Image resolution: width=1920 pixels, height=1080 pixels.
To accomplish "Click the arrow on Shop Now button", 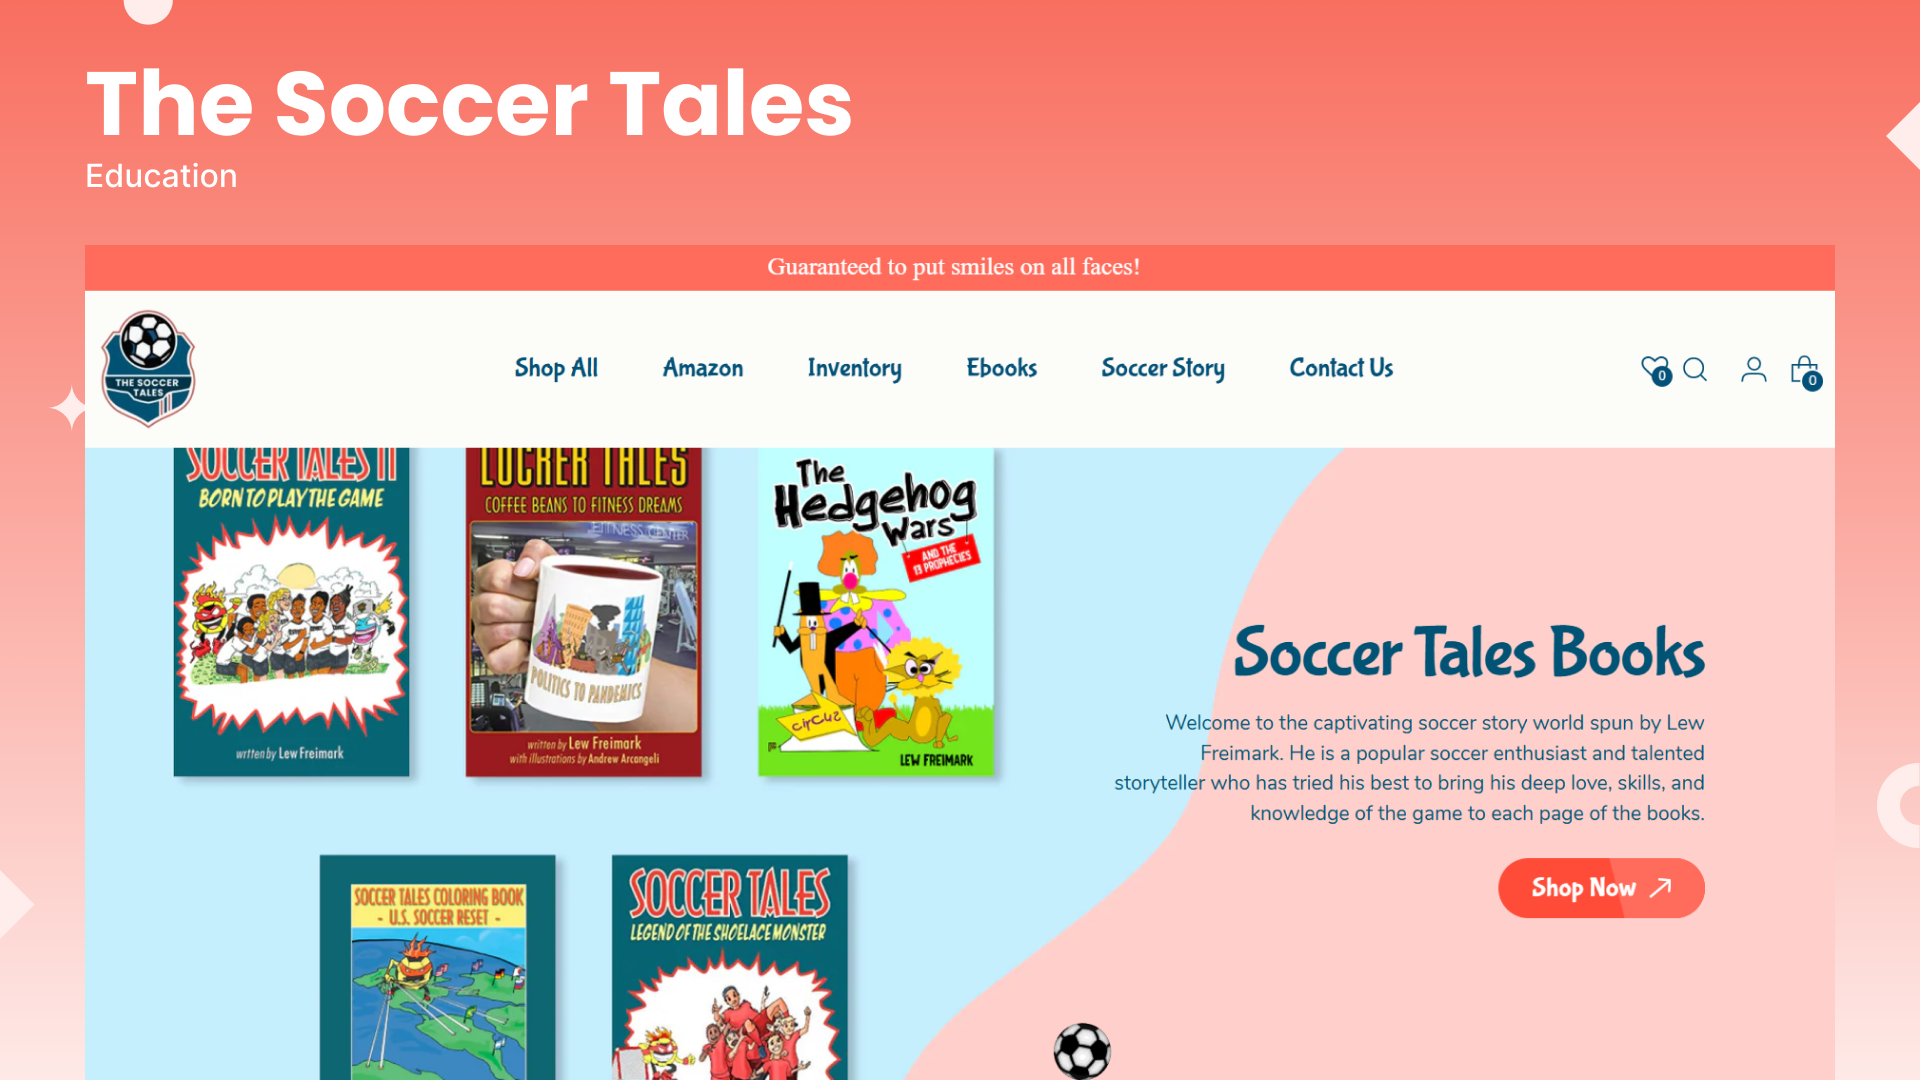I will point(1661,887).
